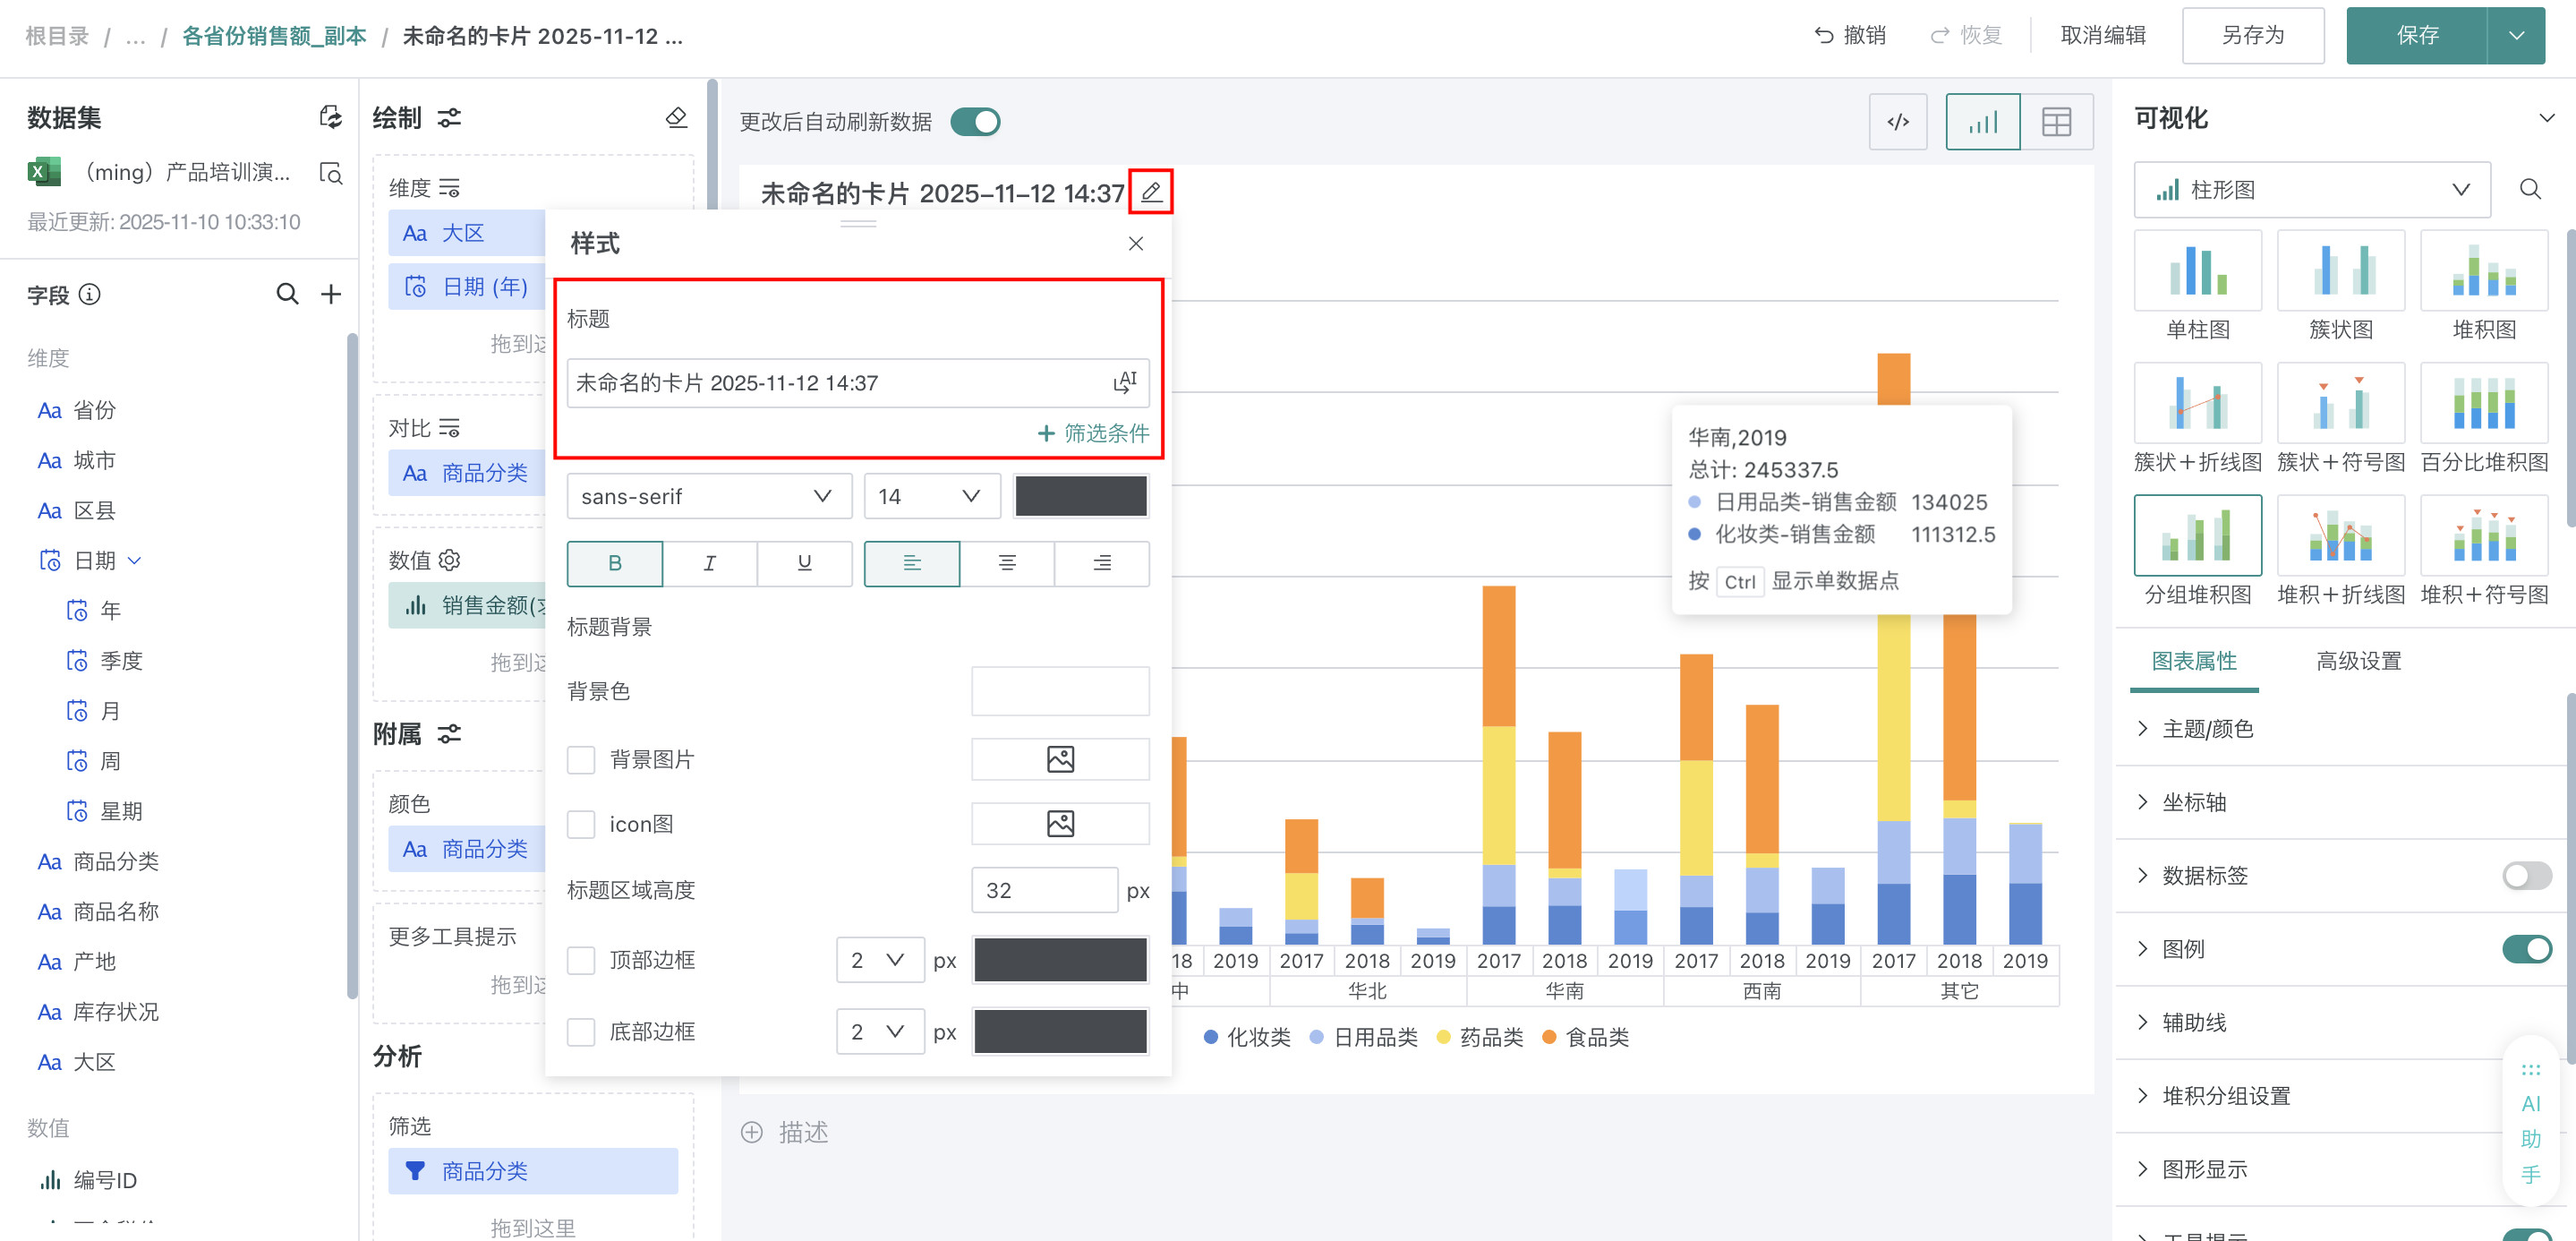Viewport: 2576px width, 1241px height.
Task: Click the 另存为 button
Action: tap(2252, 36)
